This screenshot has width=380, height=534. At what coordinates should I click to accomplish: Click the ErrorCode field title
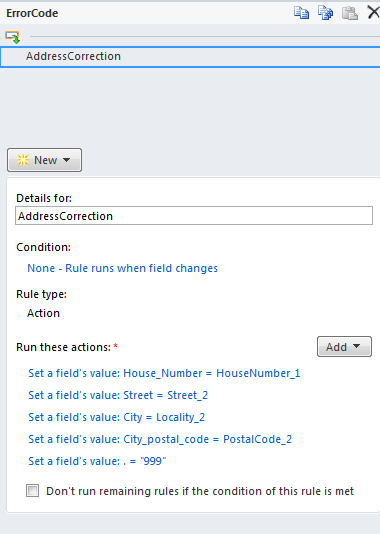tap(32, 13)
